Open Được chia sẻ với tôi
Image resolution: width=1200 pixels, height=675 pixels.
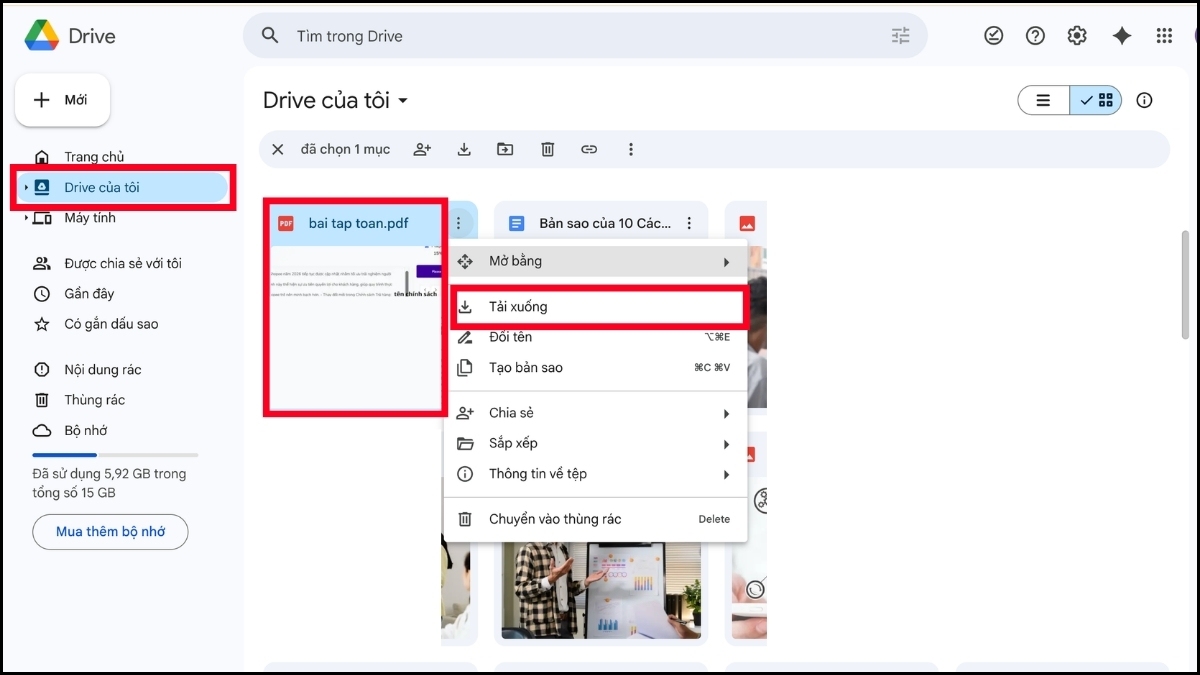click(x=123, y=264)
